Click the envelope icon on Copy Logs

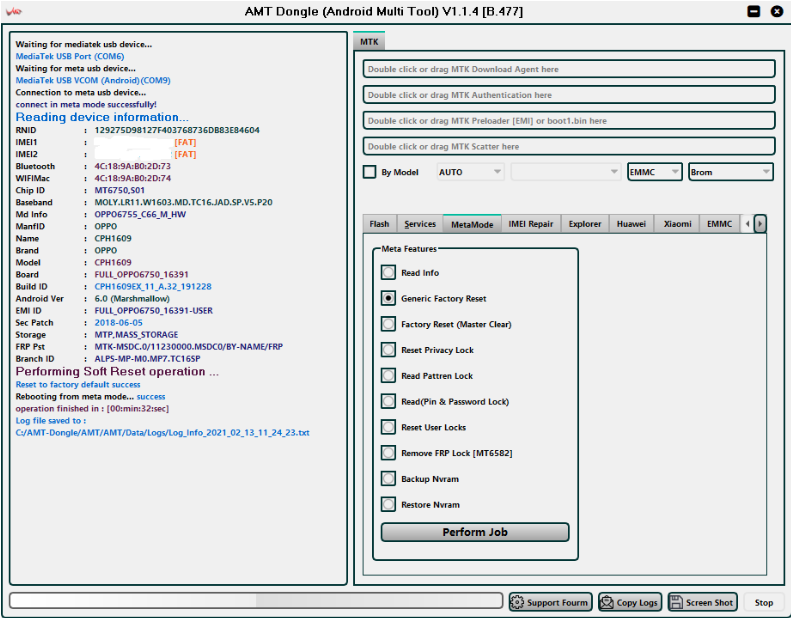point(606,602)
